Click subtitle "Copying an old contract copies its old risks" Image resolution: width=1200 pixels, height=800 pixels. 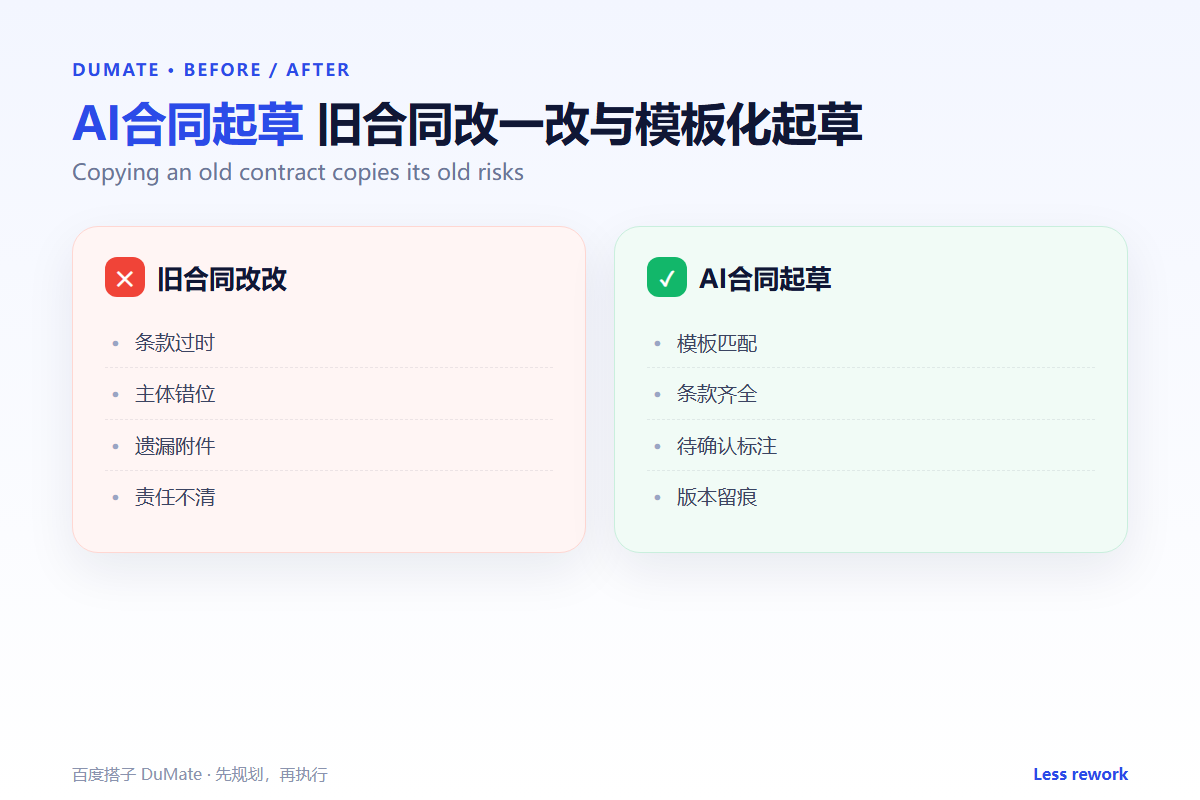[x=298, y=172]
